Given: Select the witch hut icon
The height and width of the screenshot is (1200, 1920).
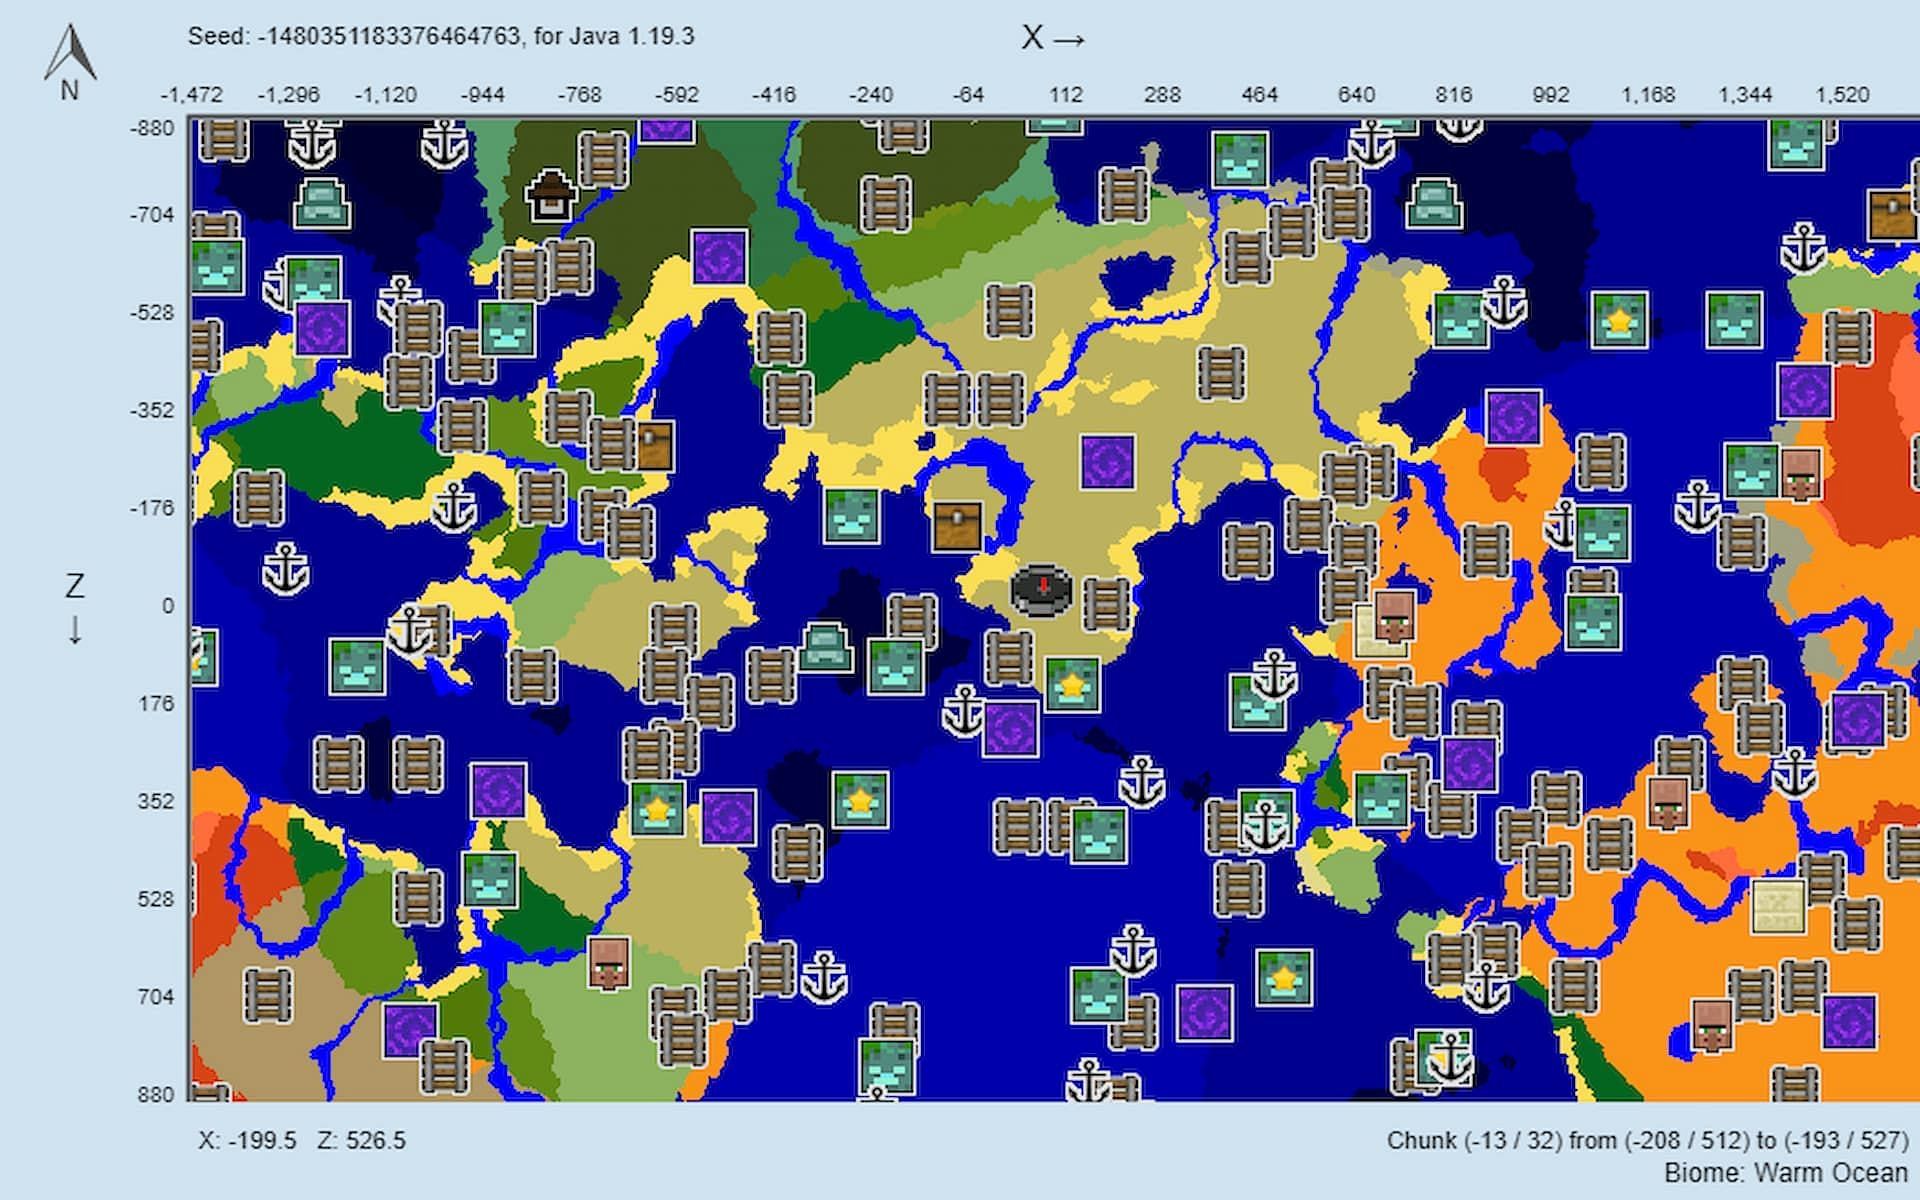Looking at the screenshot, I should tap(549, 195).
